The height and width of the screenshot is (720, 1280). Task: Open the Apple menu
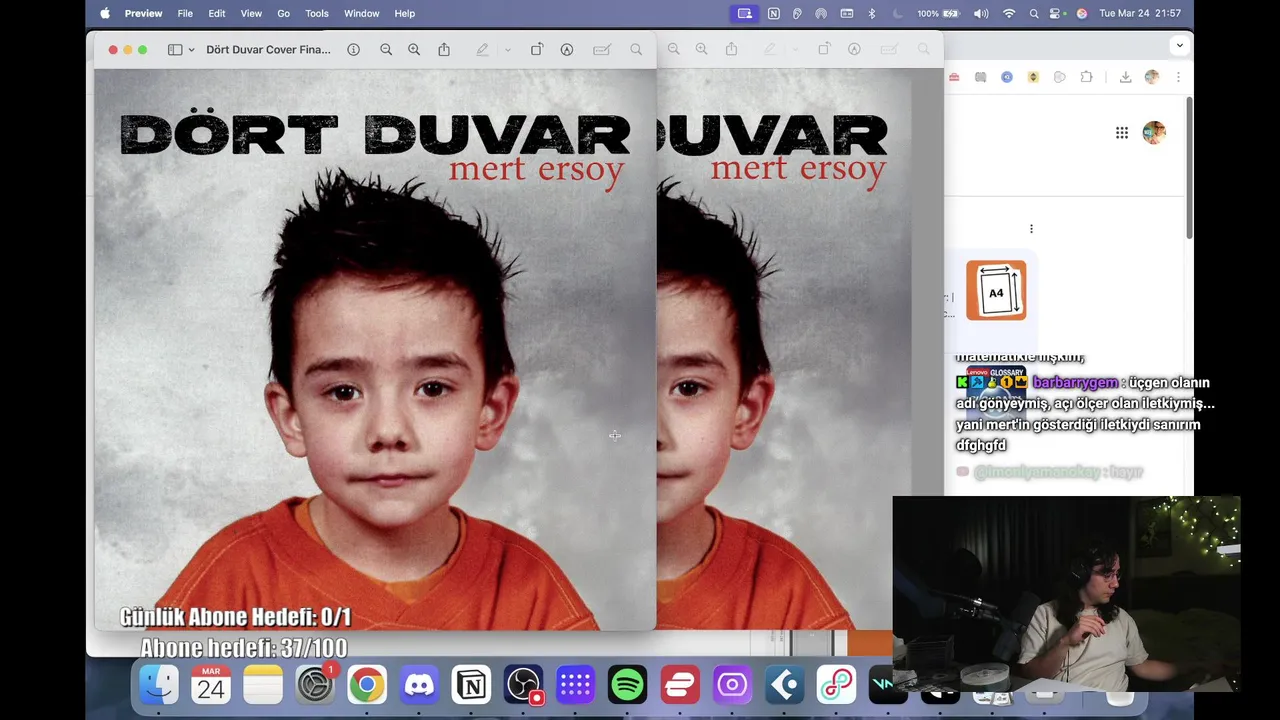click(105, 13)
